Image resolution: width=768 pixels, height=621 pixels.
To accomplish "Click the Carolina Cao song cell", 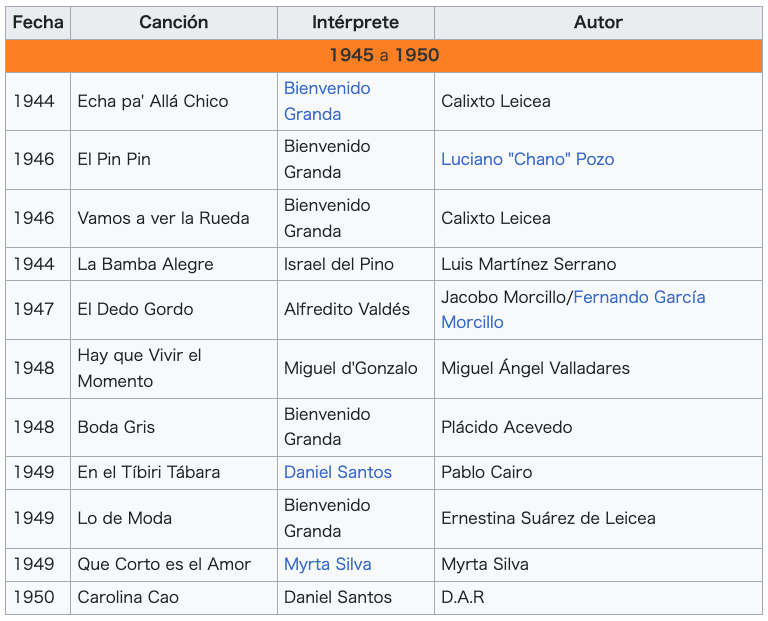I will (174, 598).
